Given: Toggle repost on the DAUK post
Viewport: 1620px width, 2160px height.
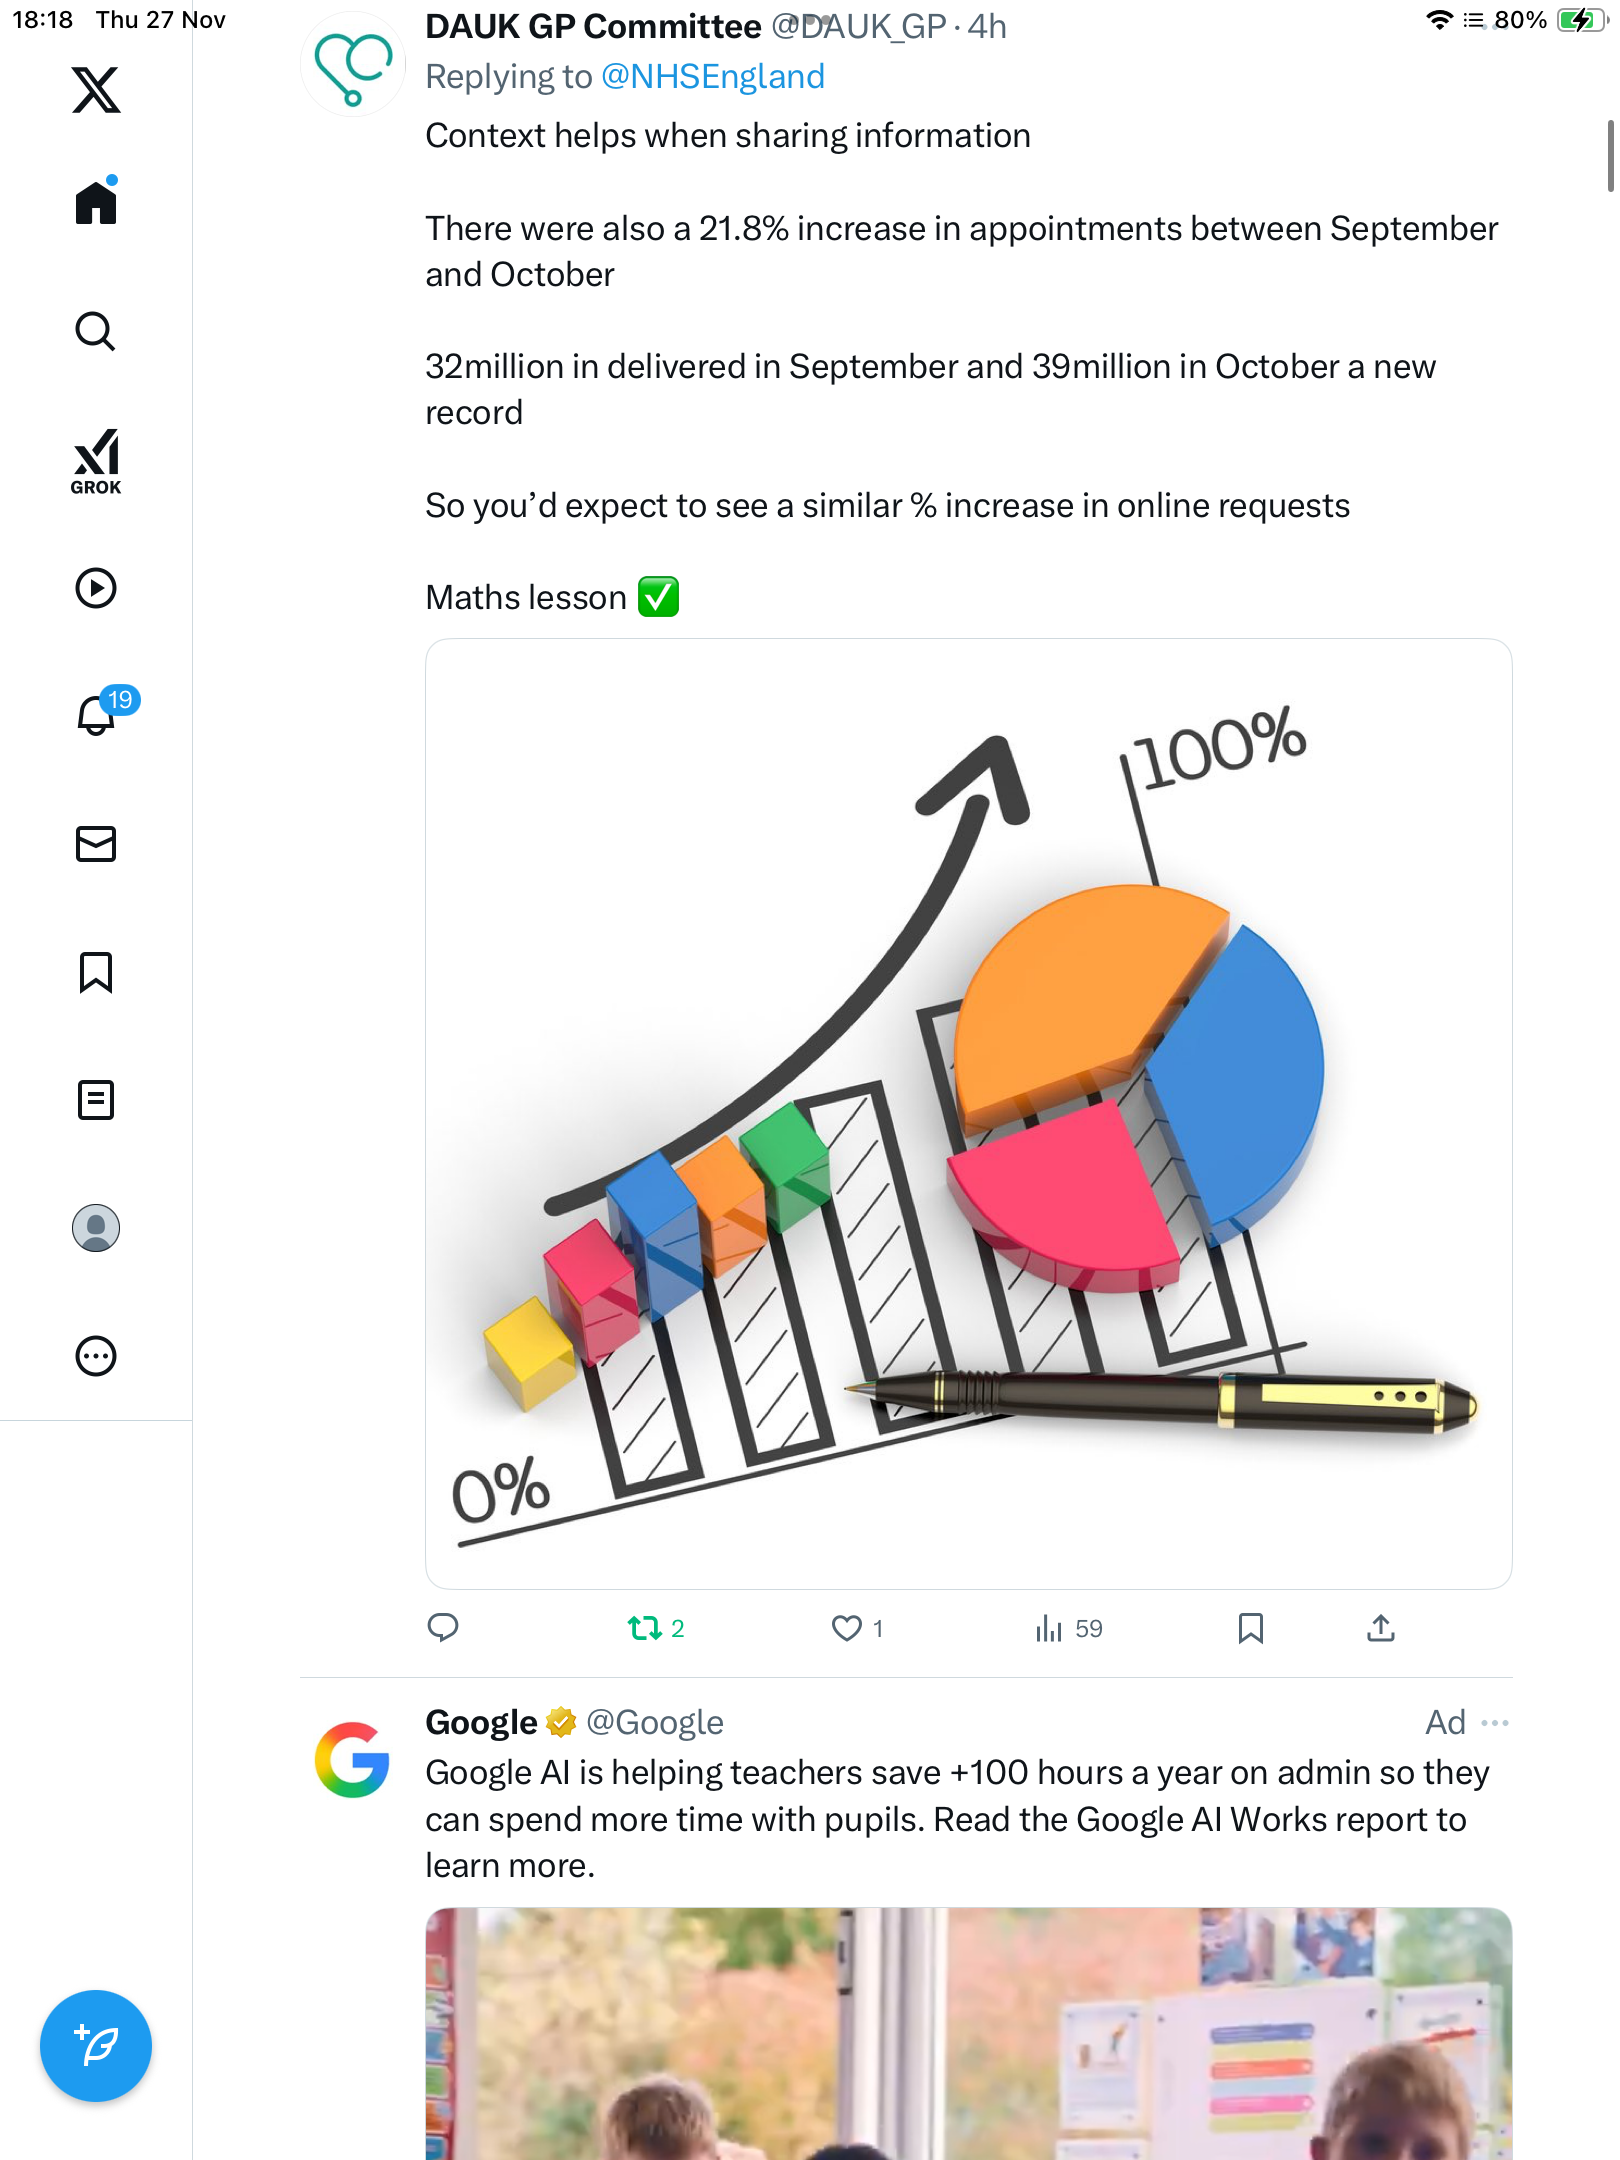Looking at the screenshot, I should (x=645, y=1628).
